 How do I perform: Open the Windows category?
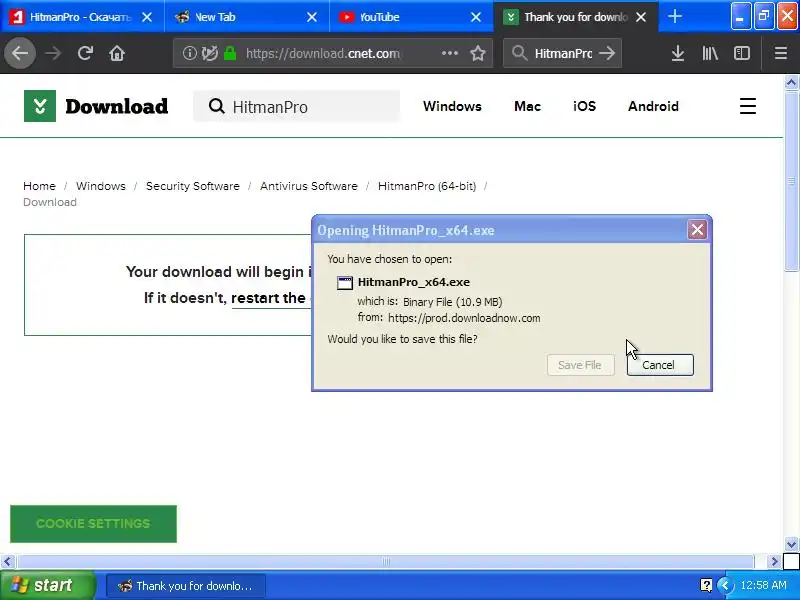point(452,106)
